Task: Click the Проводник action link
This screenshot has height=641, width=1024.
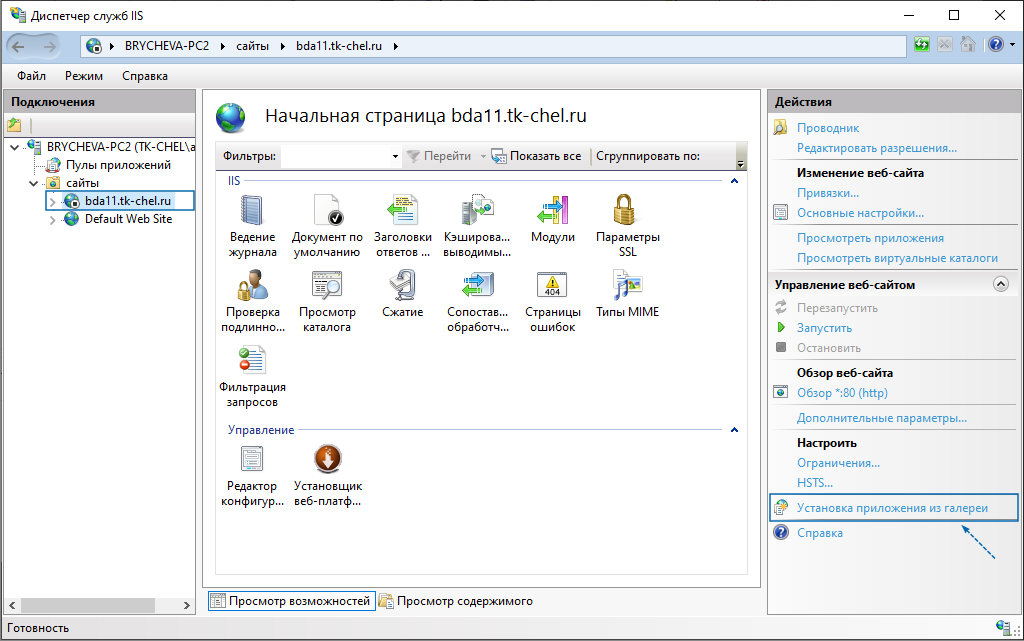Action: tap(827, 128)
